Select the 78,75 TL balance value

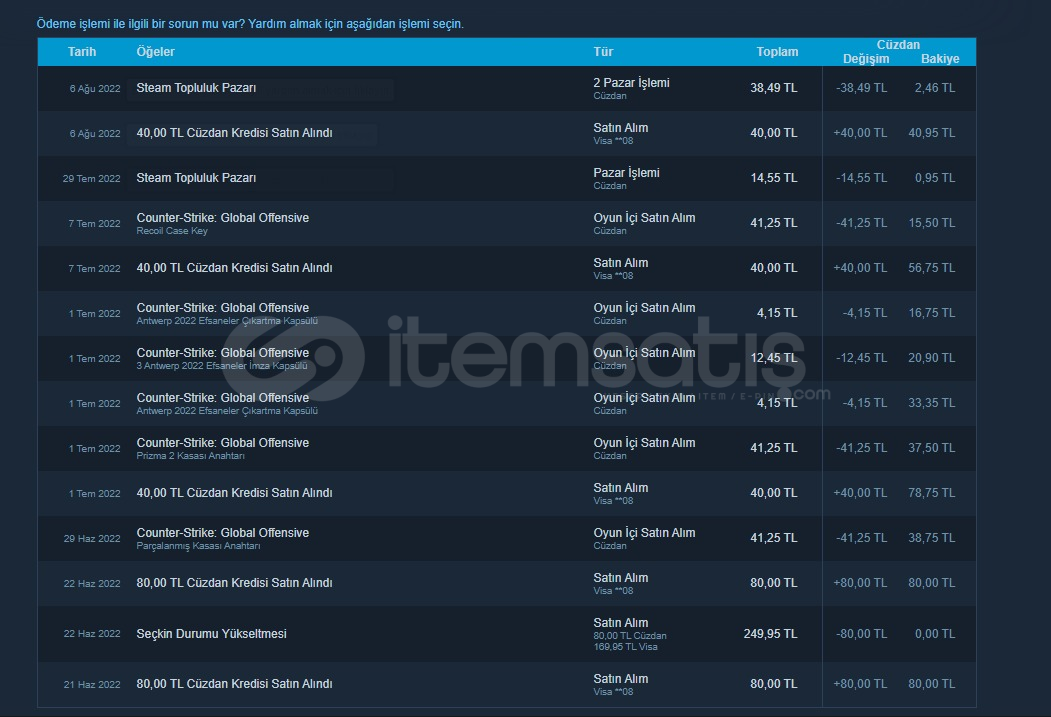pos(932,493)
